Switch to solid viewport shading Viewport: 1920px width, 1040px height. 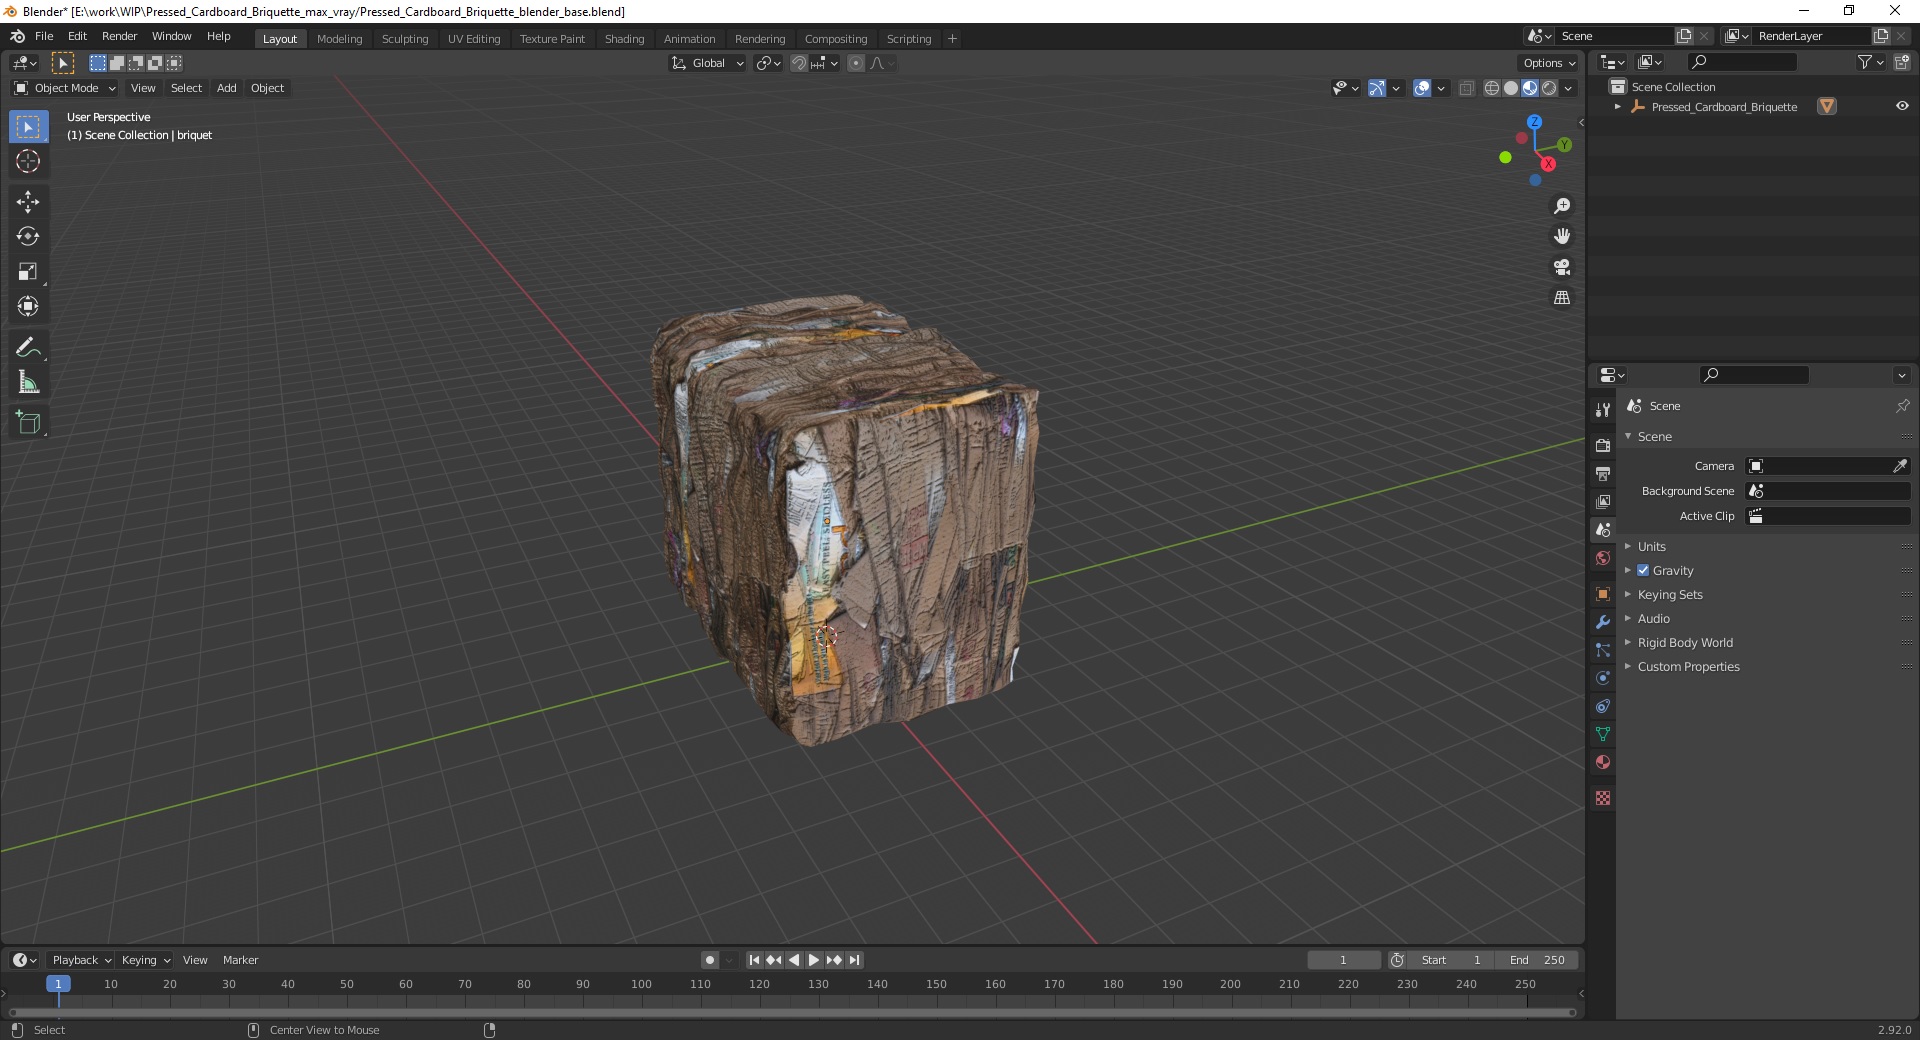coord(1511,88)
